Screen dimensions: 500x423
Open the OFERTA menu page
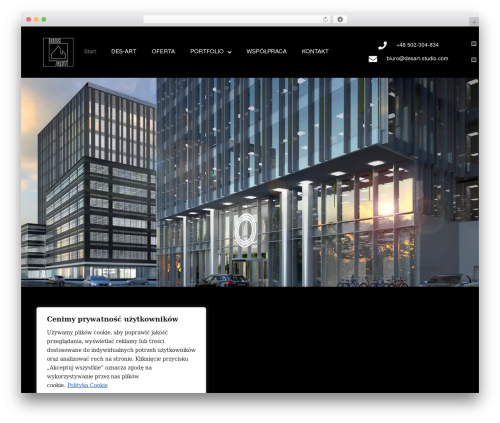163,51
